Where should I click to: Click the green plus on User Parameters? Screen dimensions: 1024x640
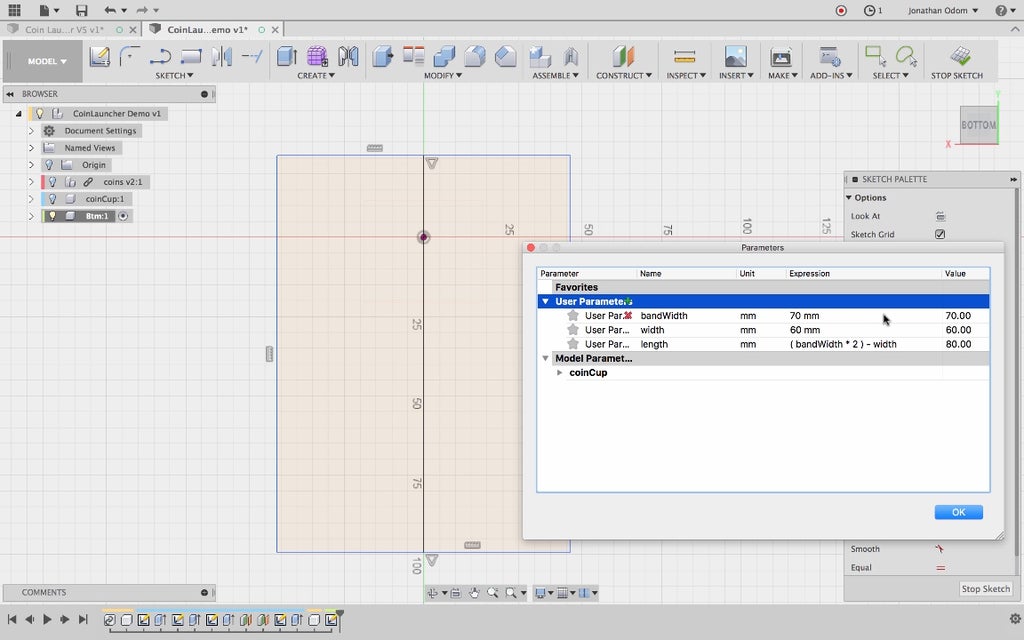pos(627,300)
